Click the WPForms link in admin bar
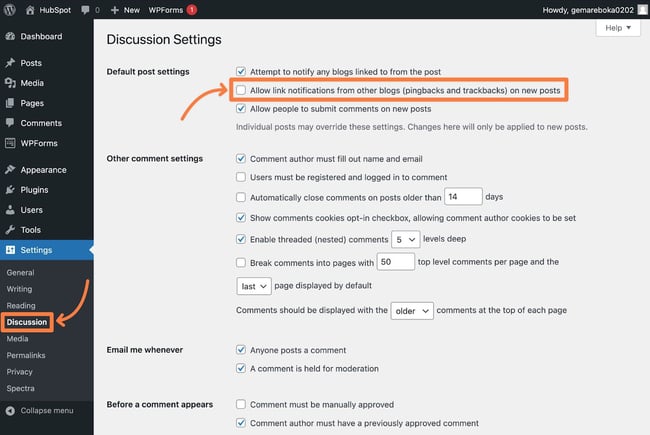Image resolution: width=650 pixels, height=435 pixels. (x=166, y=10)
